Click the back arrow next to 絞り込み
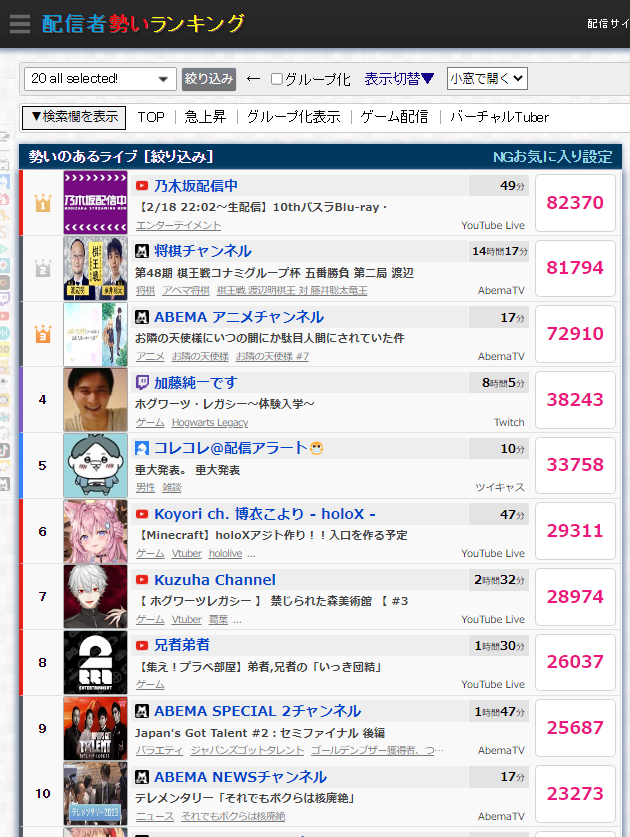The image size is (630, 837). click(253, 79)
